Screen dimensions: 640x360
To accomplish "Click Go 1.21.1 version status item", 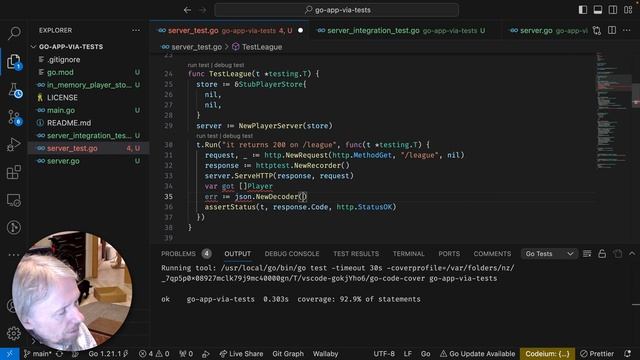I will (x=108, y=354).
